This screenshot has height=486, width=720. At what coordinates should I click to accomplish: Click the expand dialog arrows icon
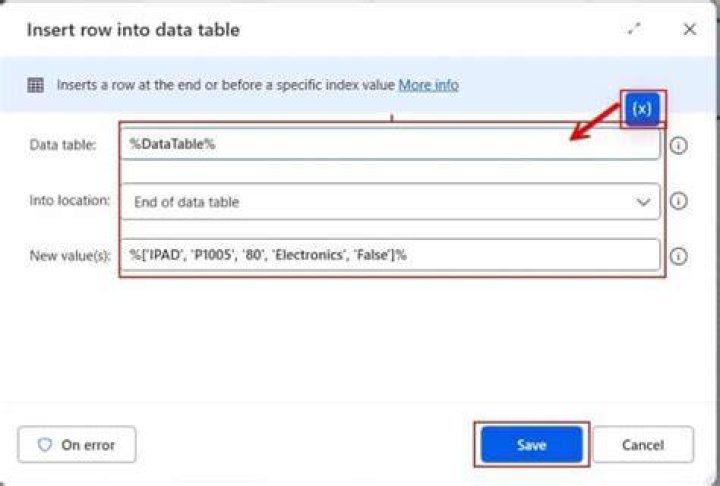[x=634, y=29]
